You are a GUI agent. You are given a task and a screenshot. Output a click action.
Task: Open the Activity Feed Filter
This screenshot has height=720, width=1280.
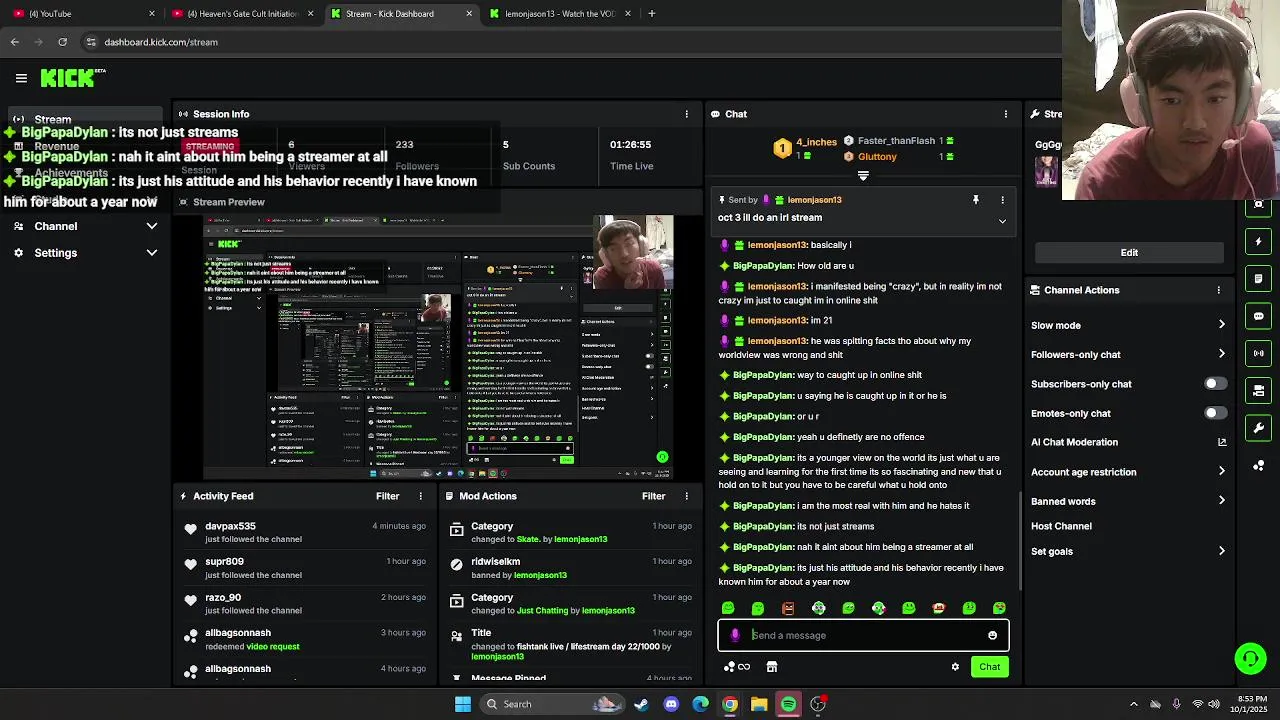[x=387, y=496]
